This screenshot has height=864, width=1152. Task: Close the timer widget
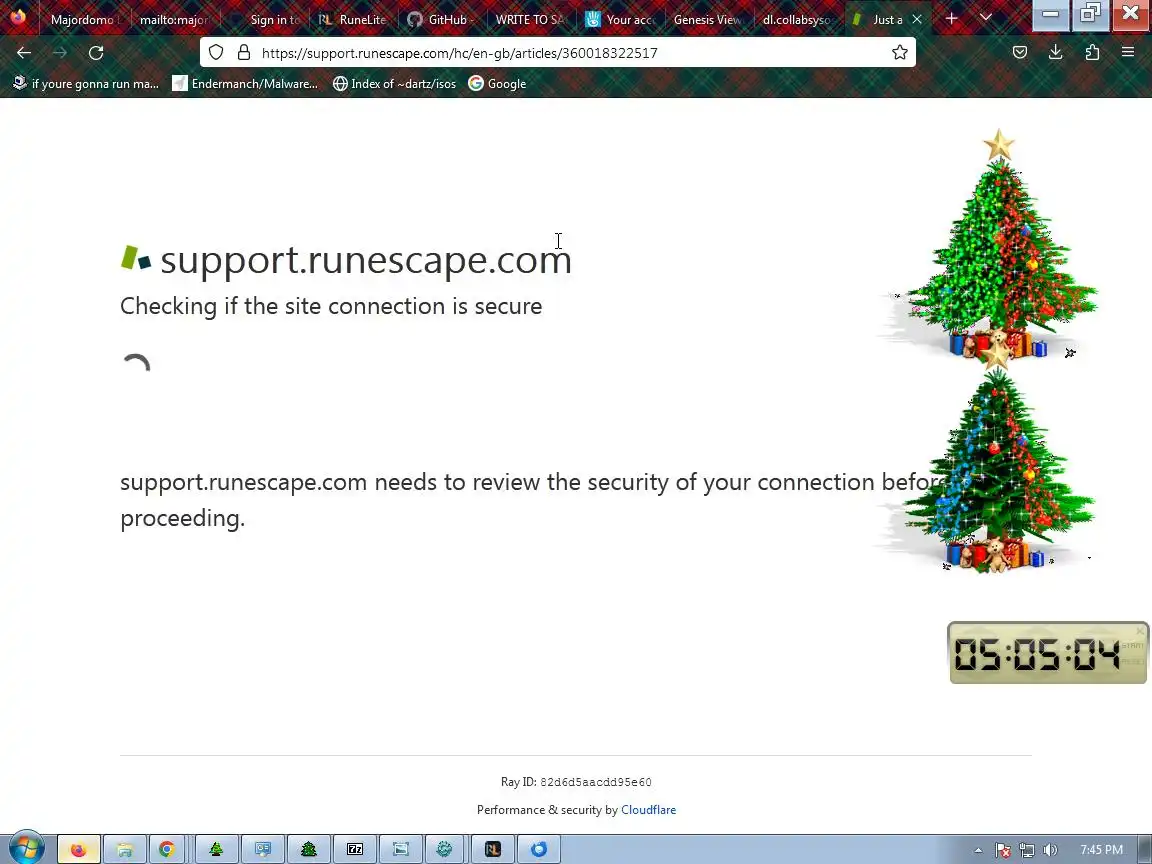(1140, 630)
